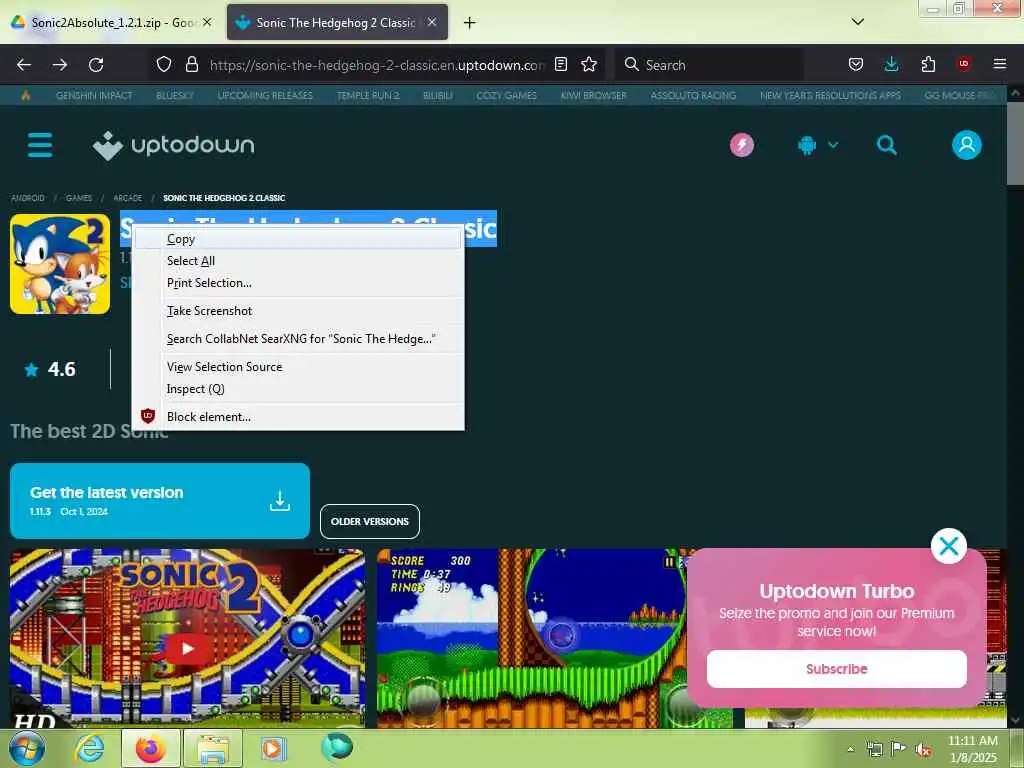Launch Internet Explorer from taskbar
This screenshot has height=768, width=1024.
point(89,748)
